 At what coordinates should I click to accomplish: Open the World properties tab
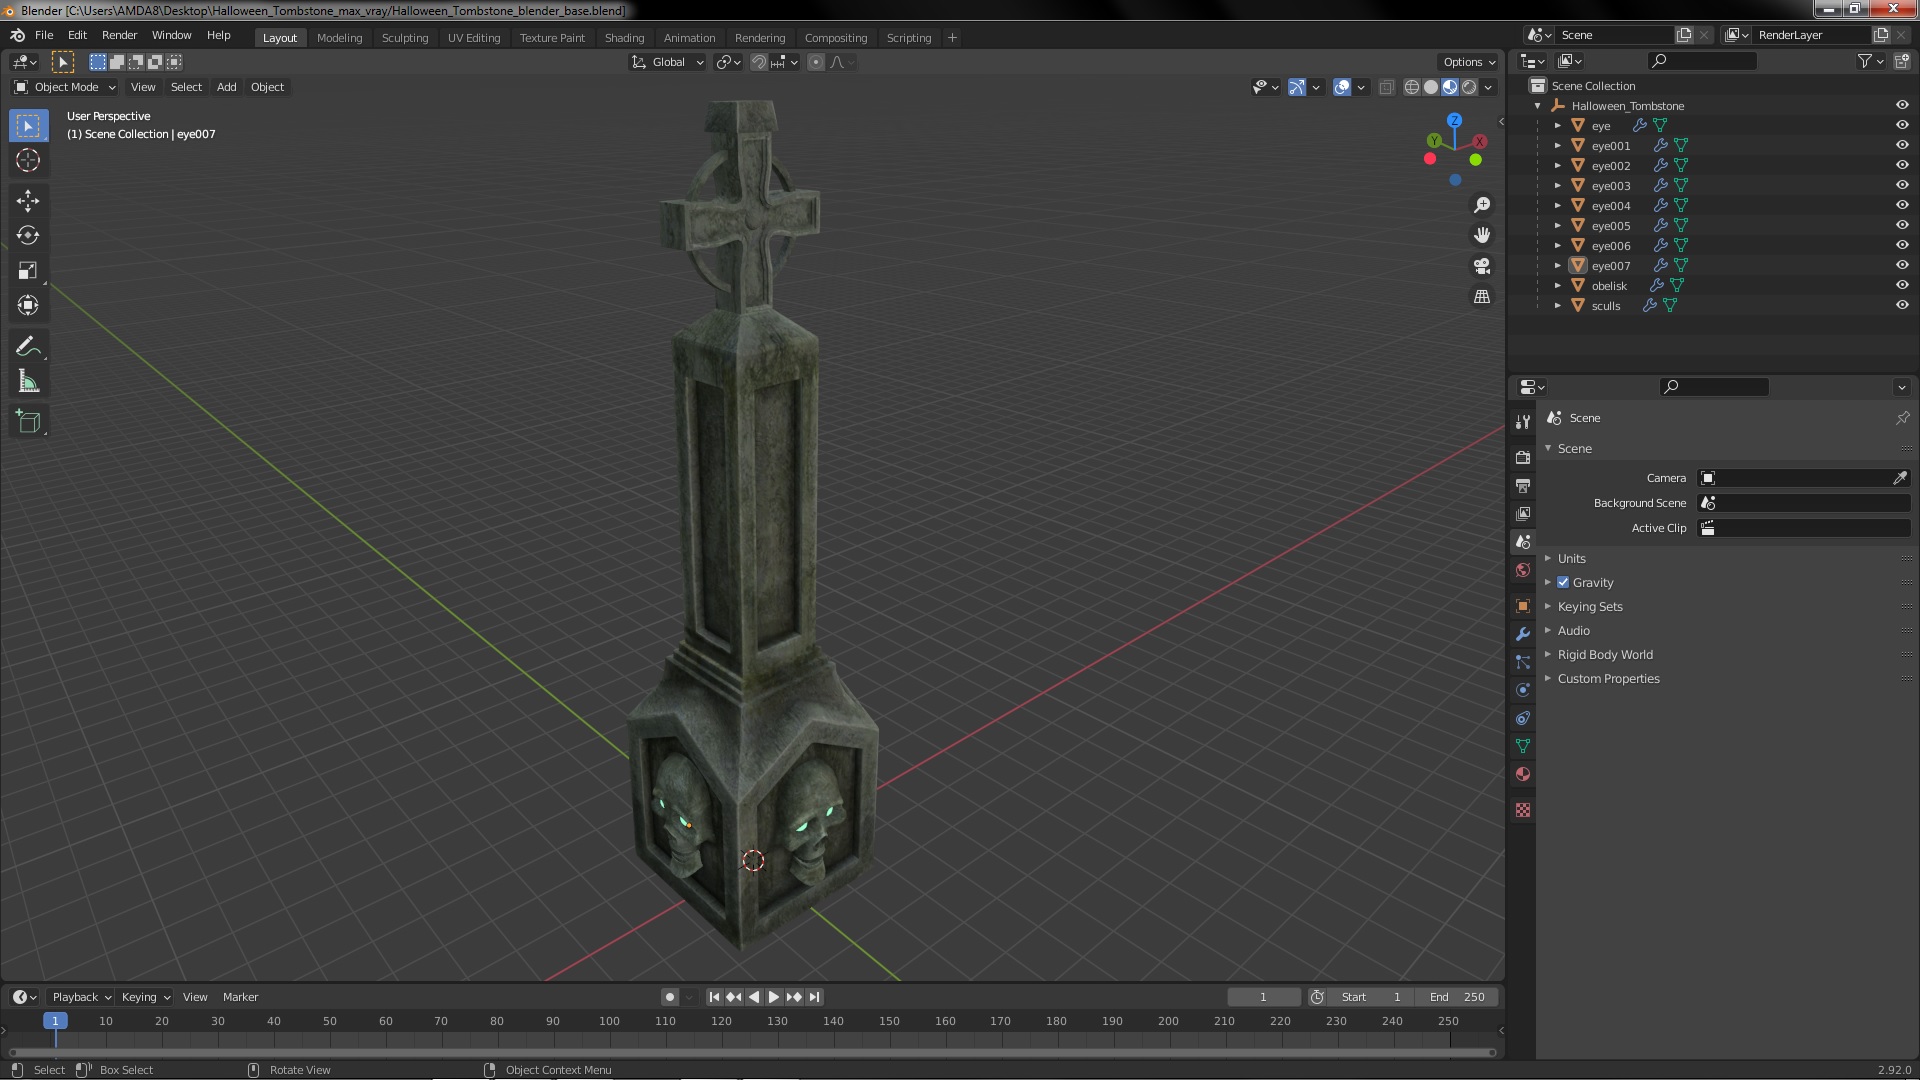[1523, 570]
